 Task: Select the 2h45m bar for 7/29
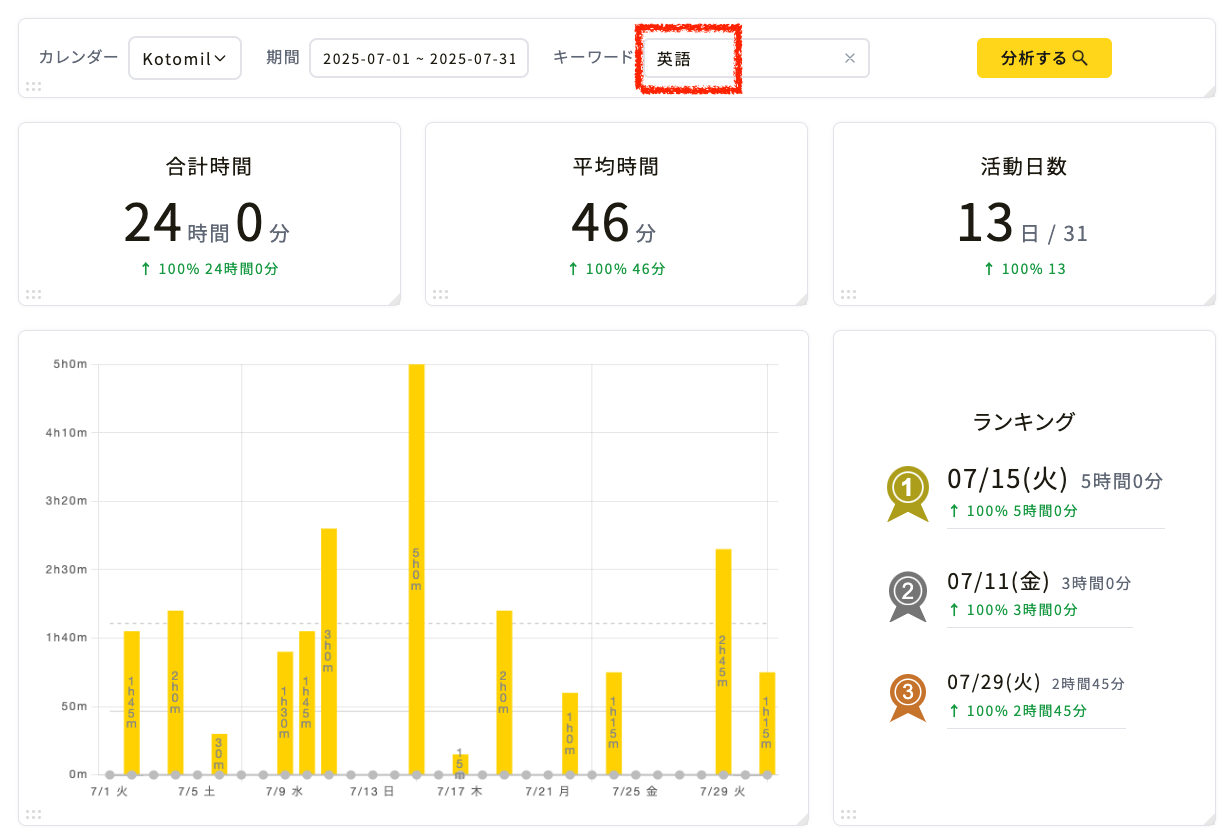point(723,662)
